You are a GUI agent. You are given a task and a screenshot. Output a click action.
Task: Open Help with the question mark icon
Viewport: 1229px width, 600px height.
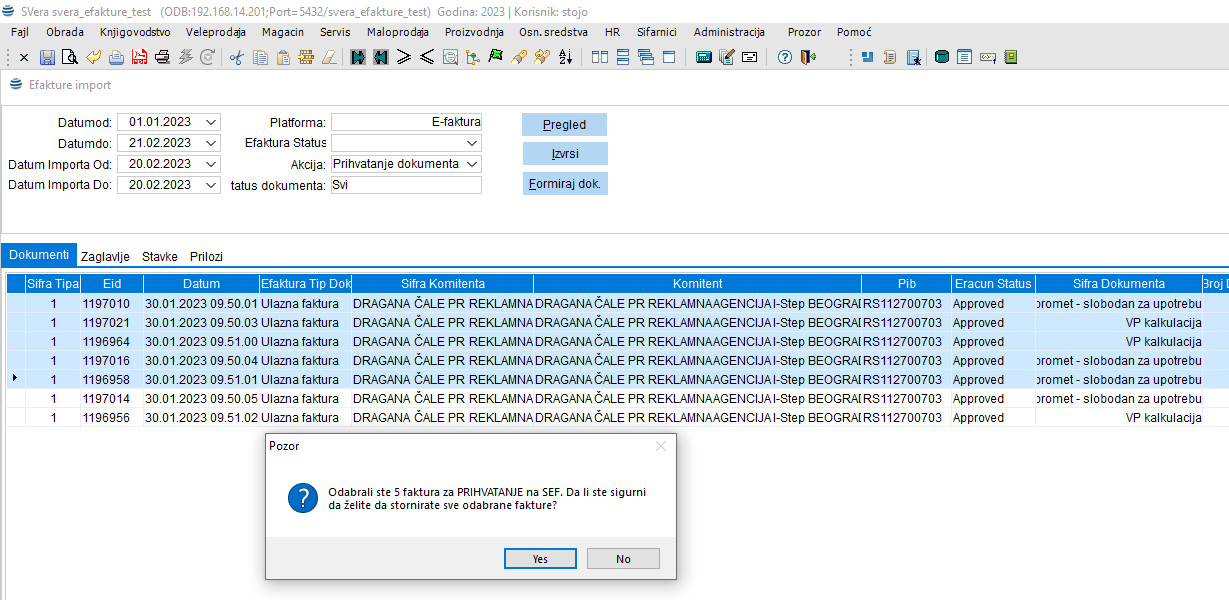(785, 58)
